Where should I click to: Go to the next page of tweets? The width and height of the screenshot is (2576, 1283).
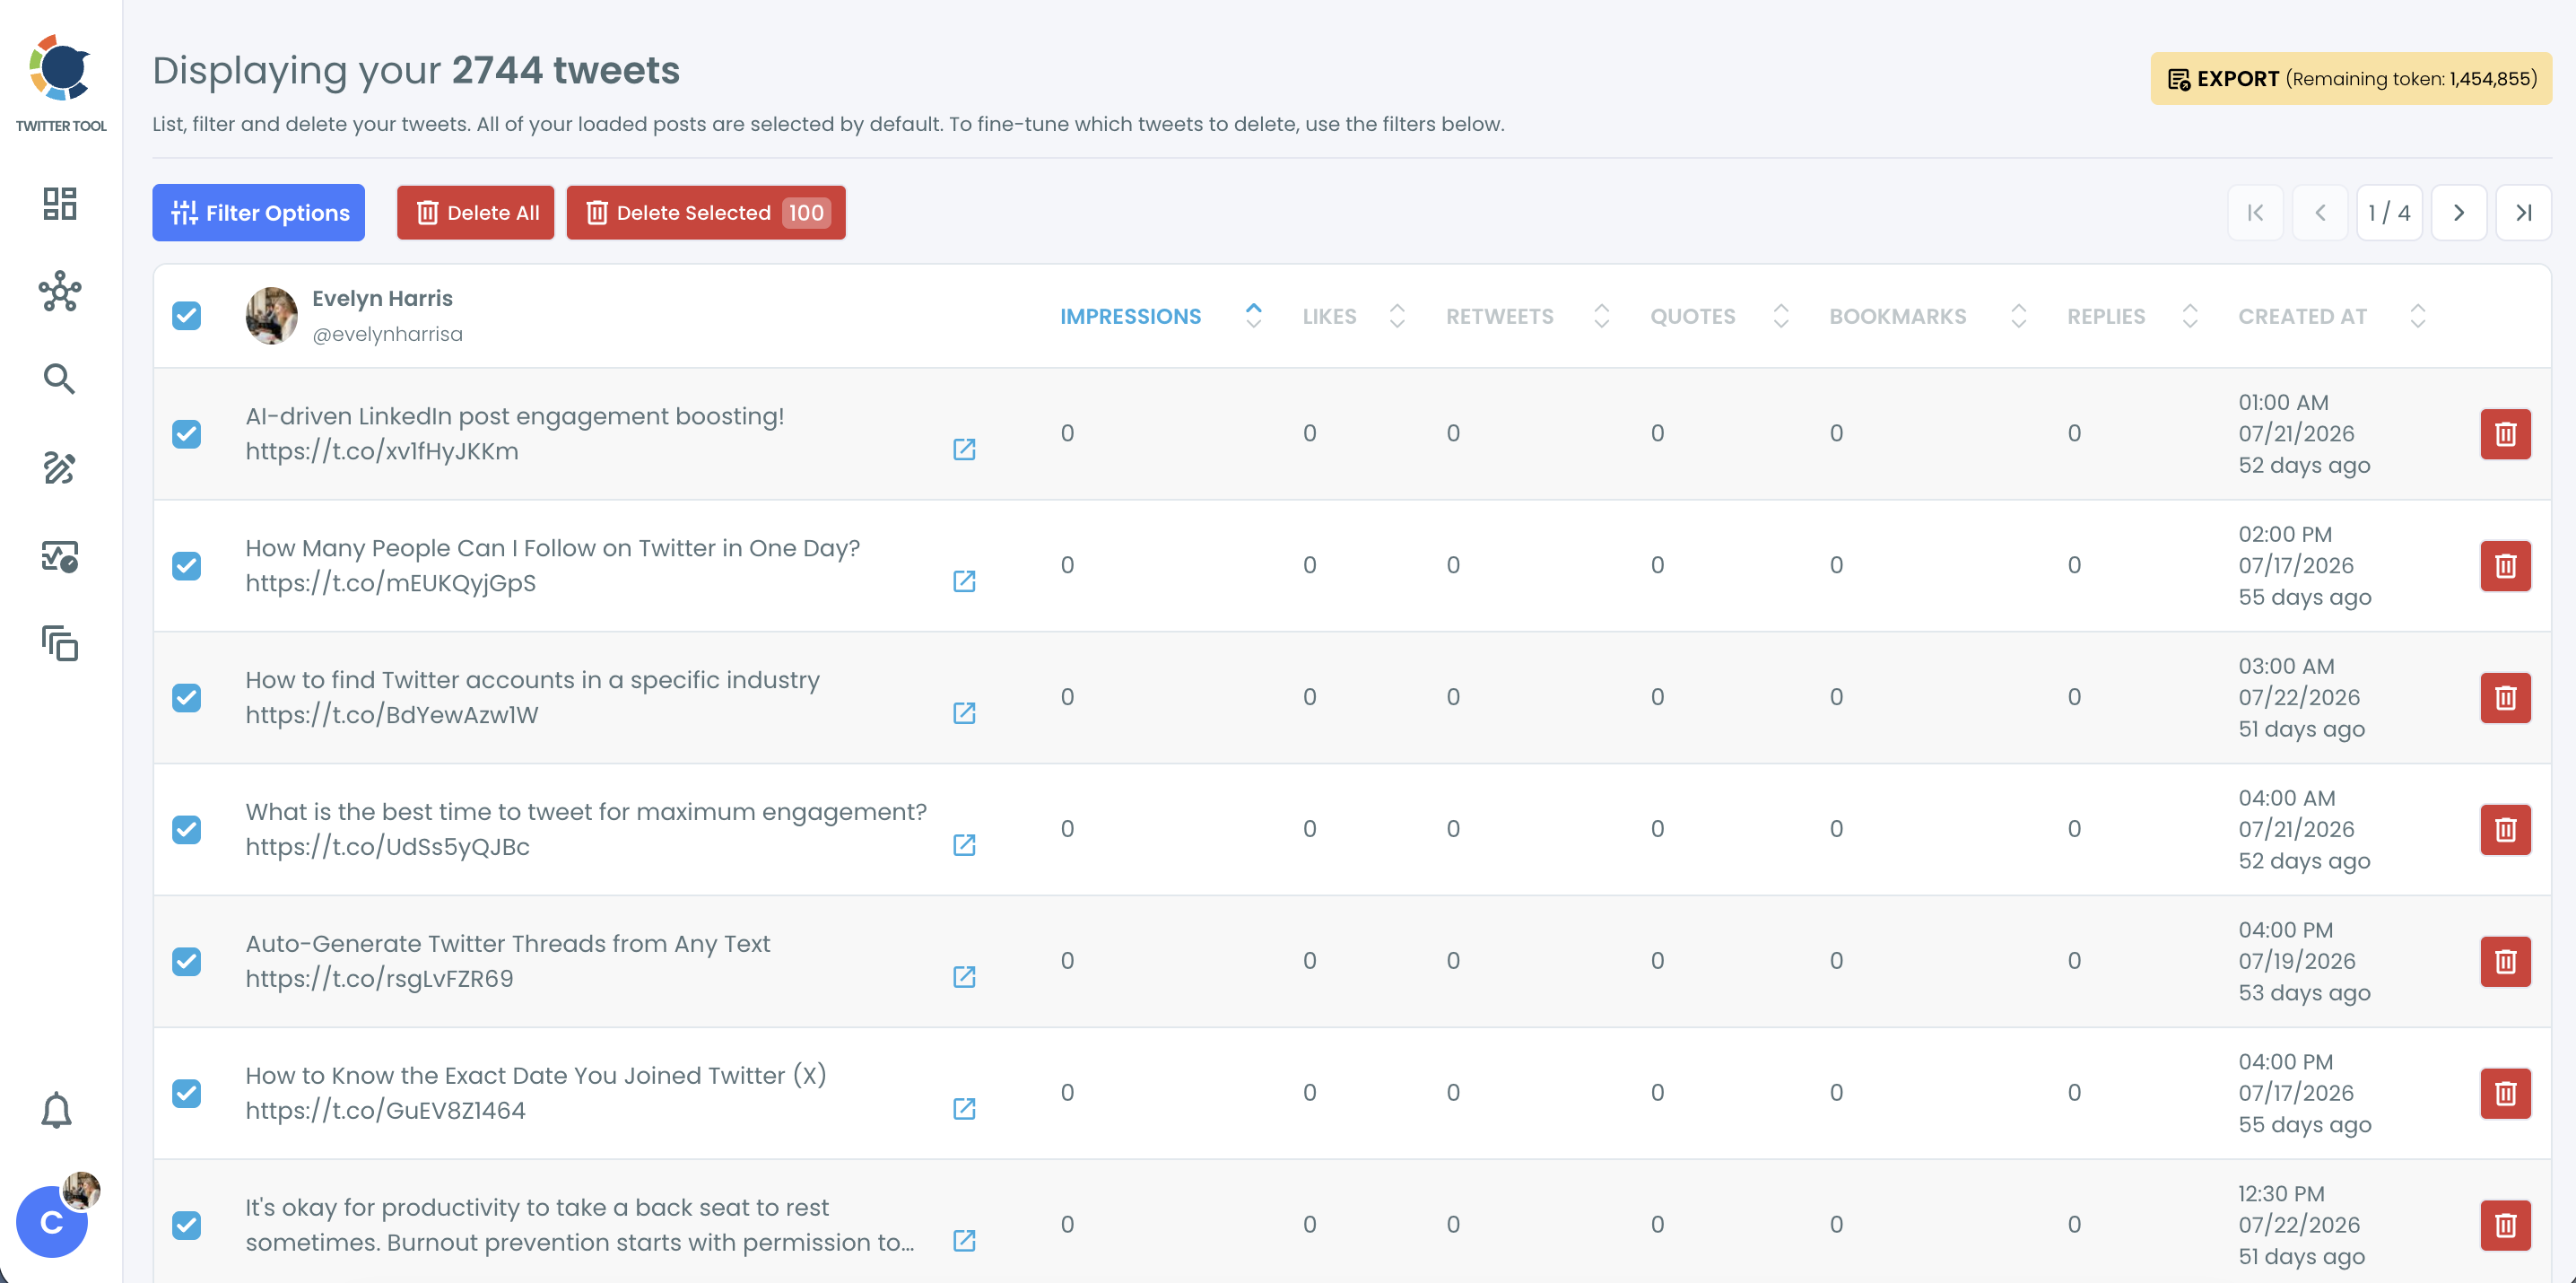(x=2458, y=213)
